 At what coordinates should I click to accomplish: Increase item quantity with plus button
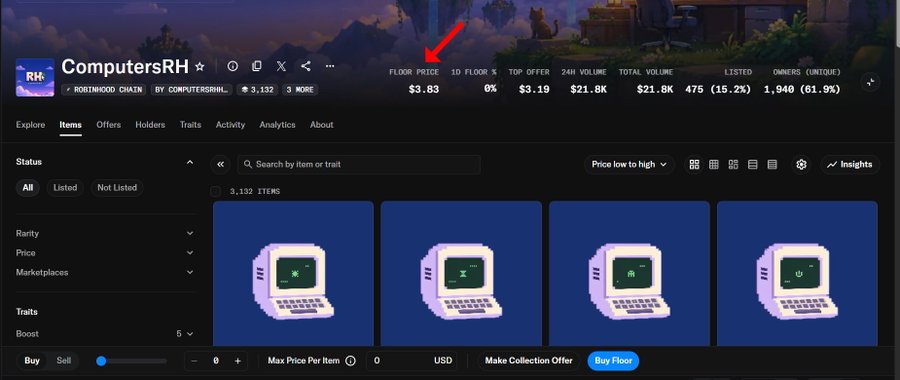tap(238, 361)
